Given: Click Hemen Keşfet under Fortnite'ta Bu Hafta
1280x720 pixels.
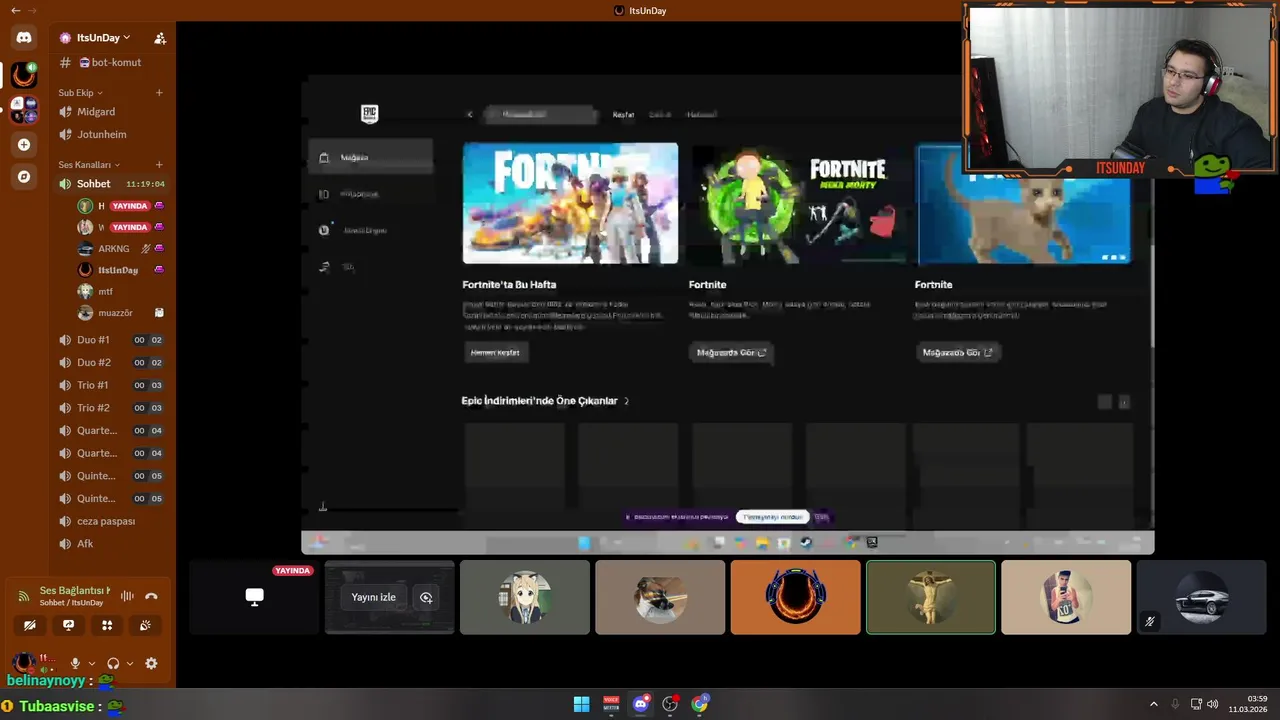Looking at the screenshot, I should click(495, 352).
